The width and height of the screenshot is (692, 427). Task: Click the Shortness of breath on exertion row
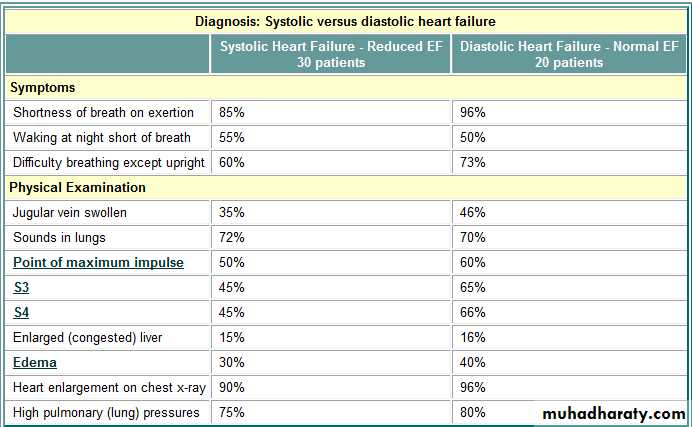click(x=103, y=112)
